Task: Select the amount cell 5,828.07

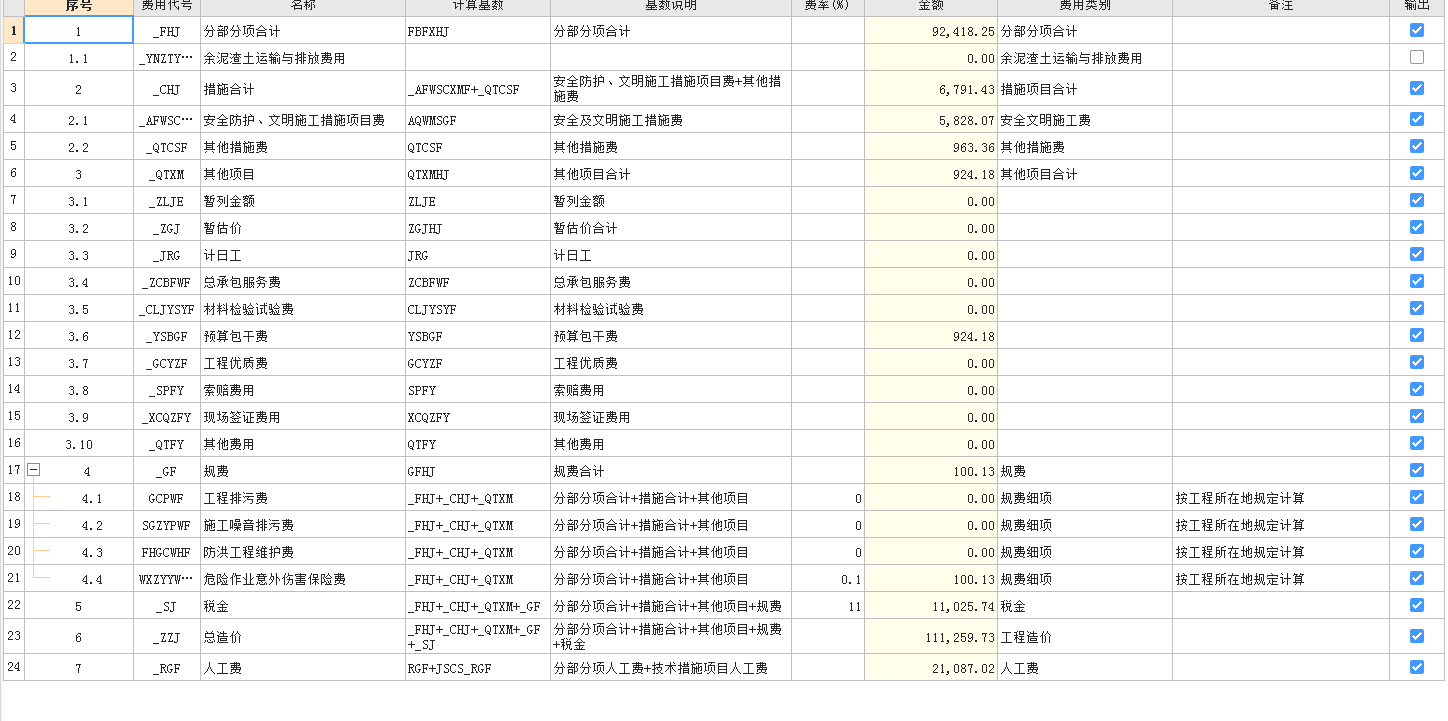Action: click(931, 120)
